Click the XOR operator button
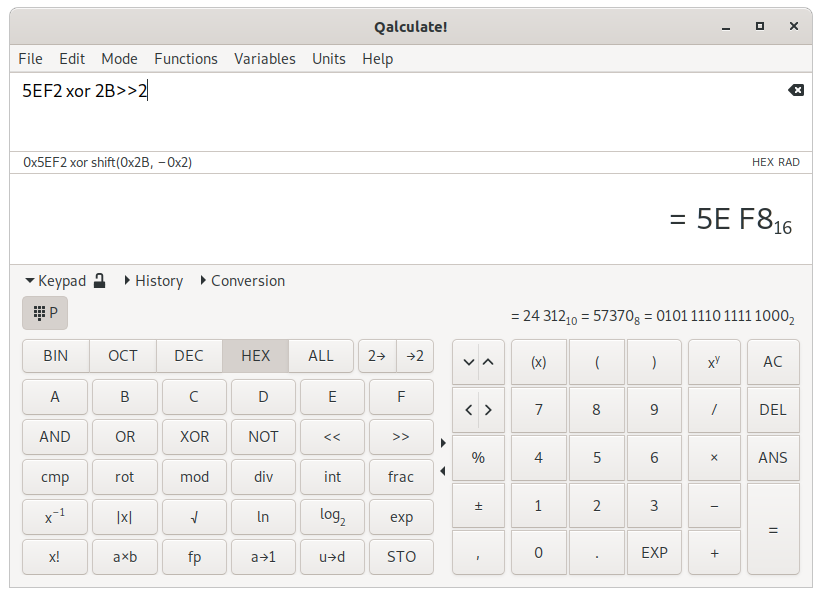Viewport: 822px width, 597px height. click(194, 436)
